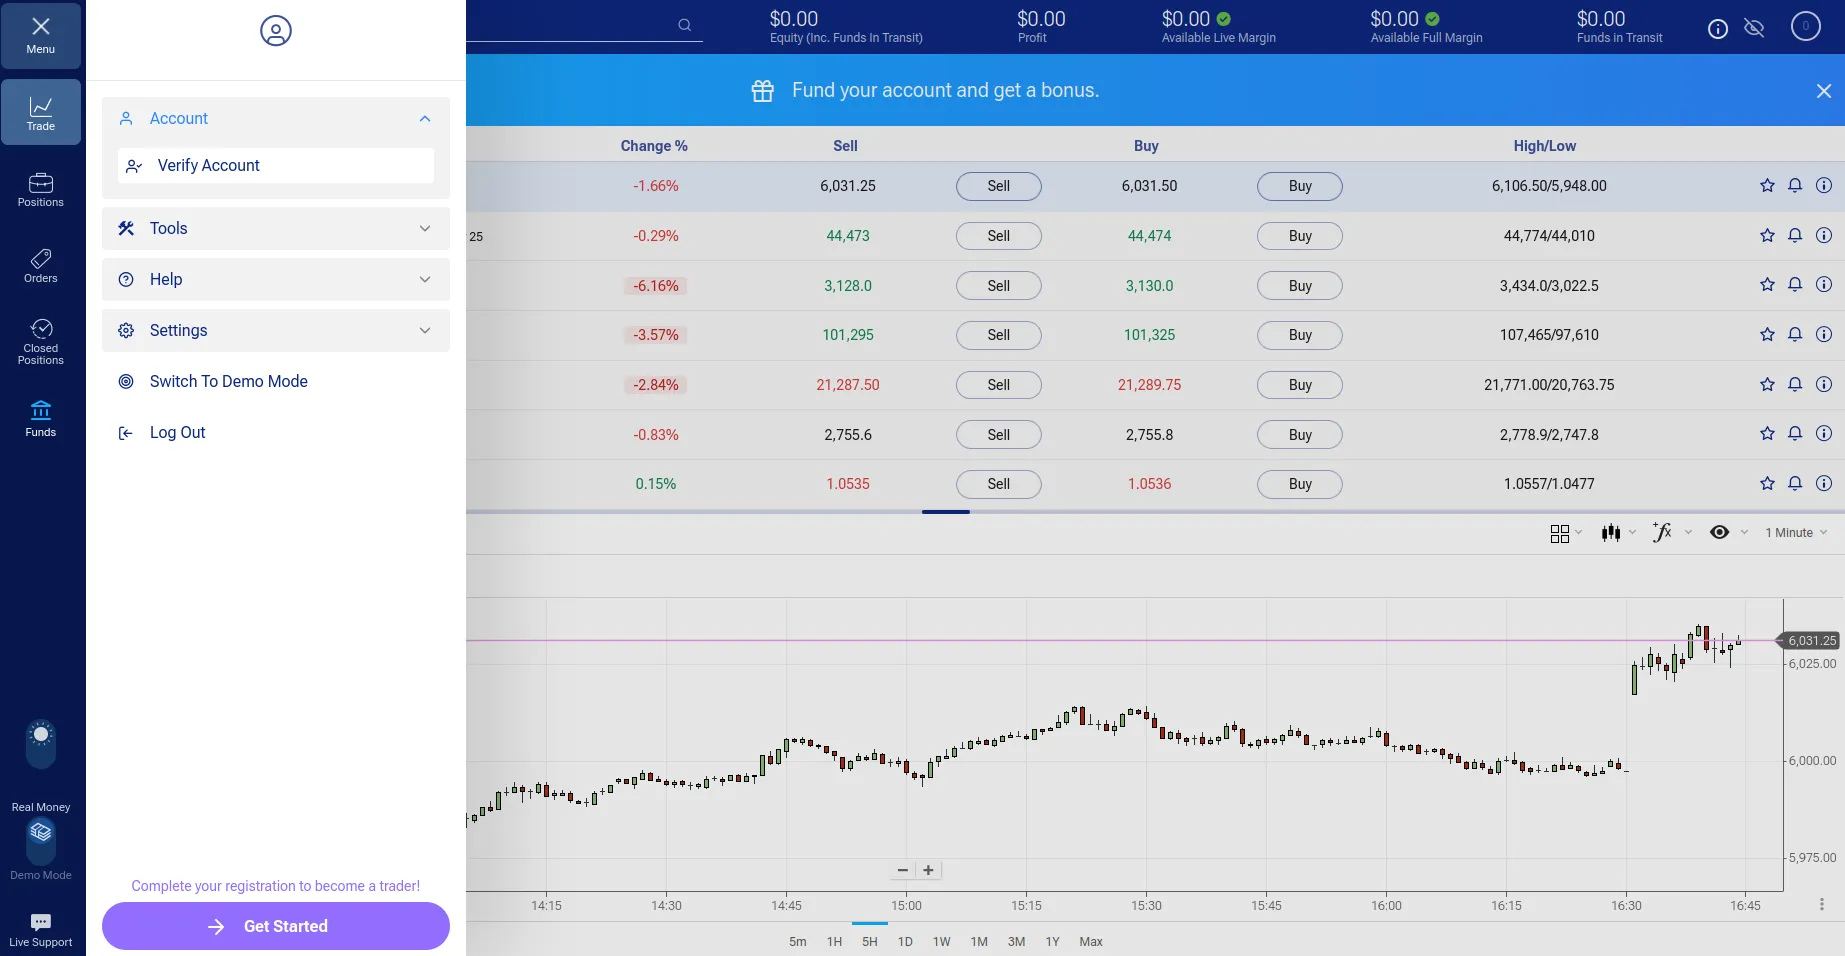The width and height of the screenshot is (1845, 956).
Task: Zoom out the chart with minus
Action: coord(903,870)
